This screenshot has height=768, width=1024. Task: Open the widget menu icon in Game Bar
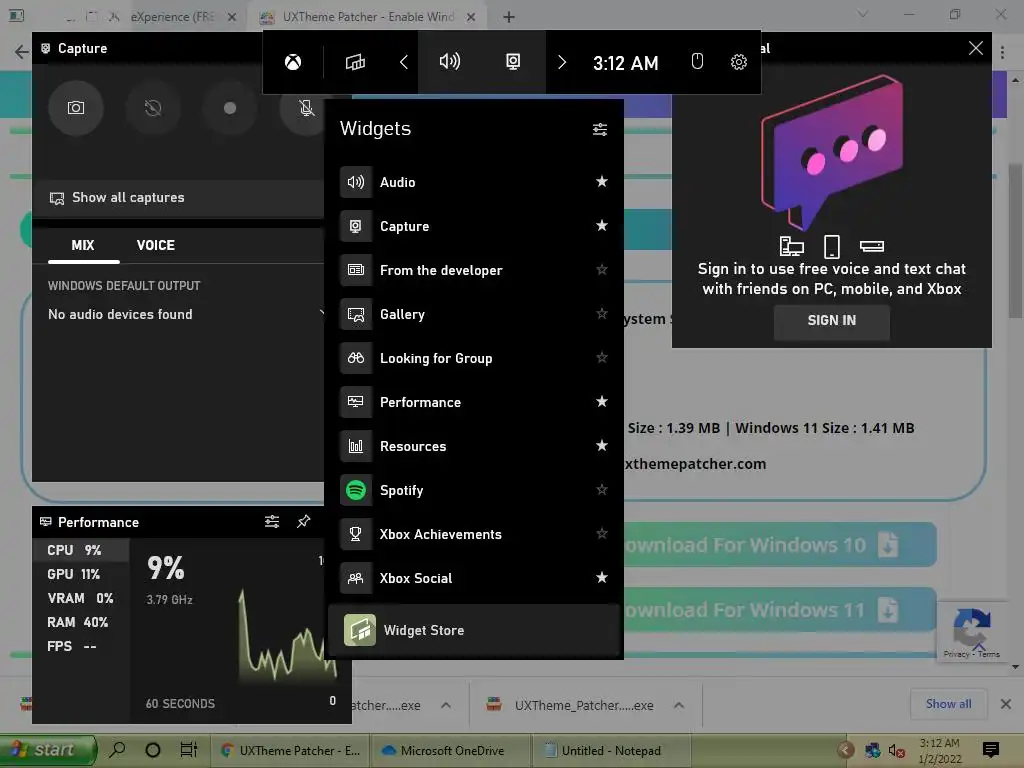pos(355,62)
